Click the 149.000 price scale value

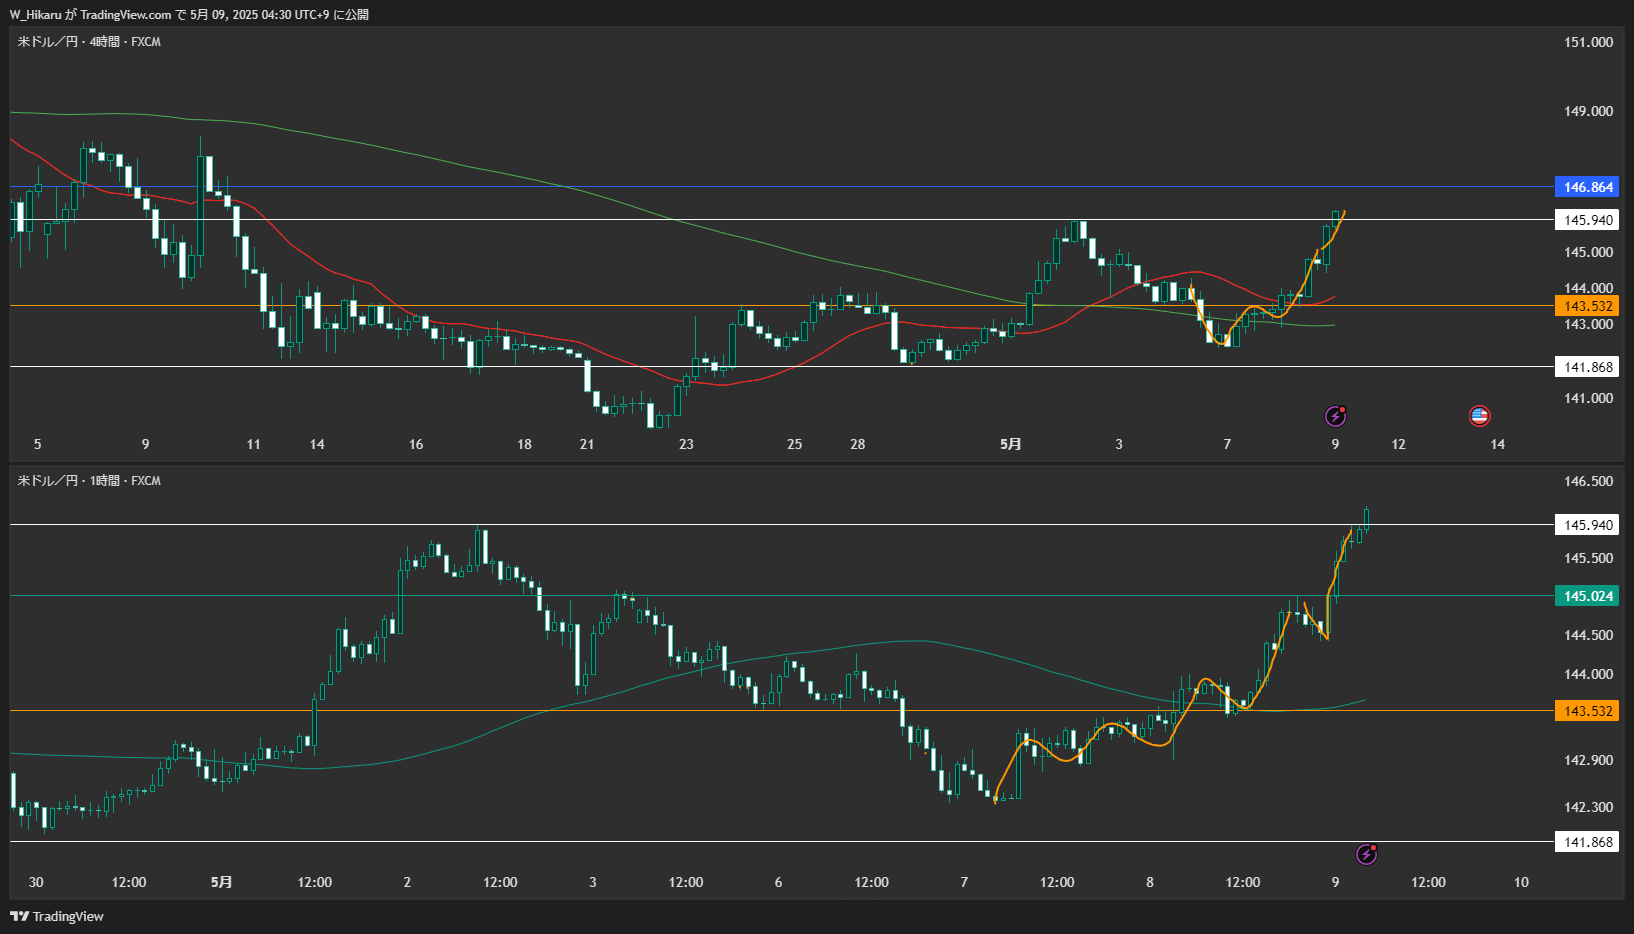click(1588, 111)
